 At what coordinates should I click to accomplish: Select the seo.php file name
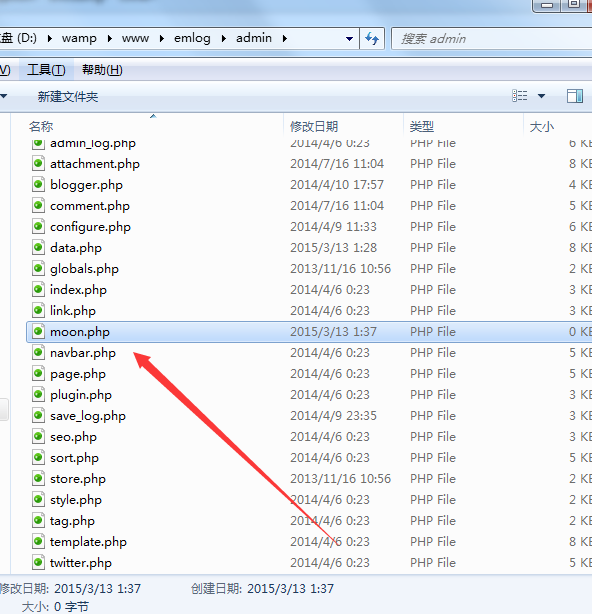coord(73,437)
